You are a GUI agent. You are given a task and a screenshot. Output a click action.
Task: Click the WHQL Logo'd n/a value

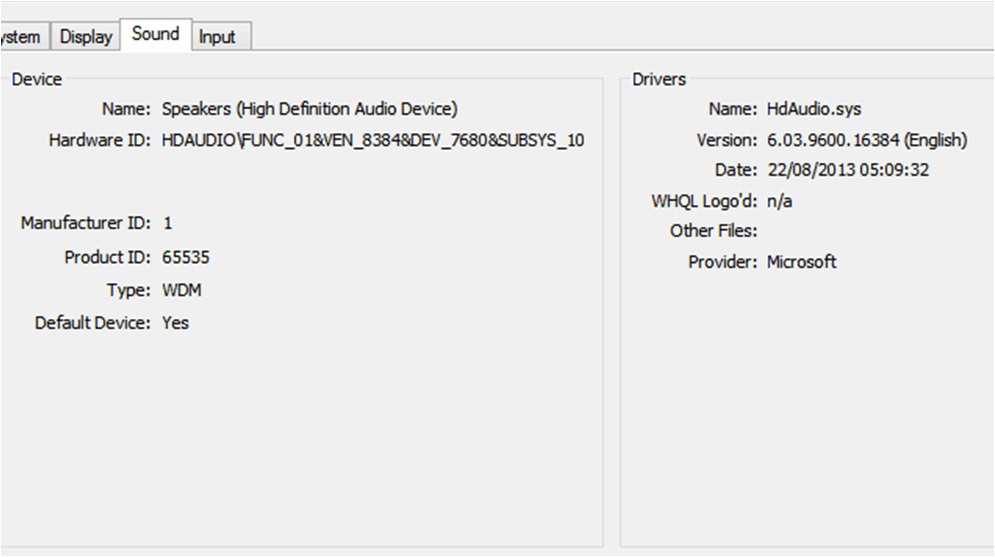tap(779, 201)
